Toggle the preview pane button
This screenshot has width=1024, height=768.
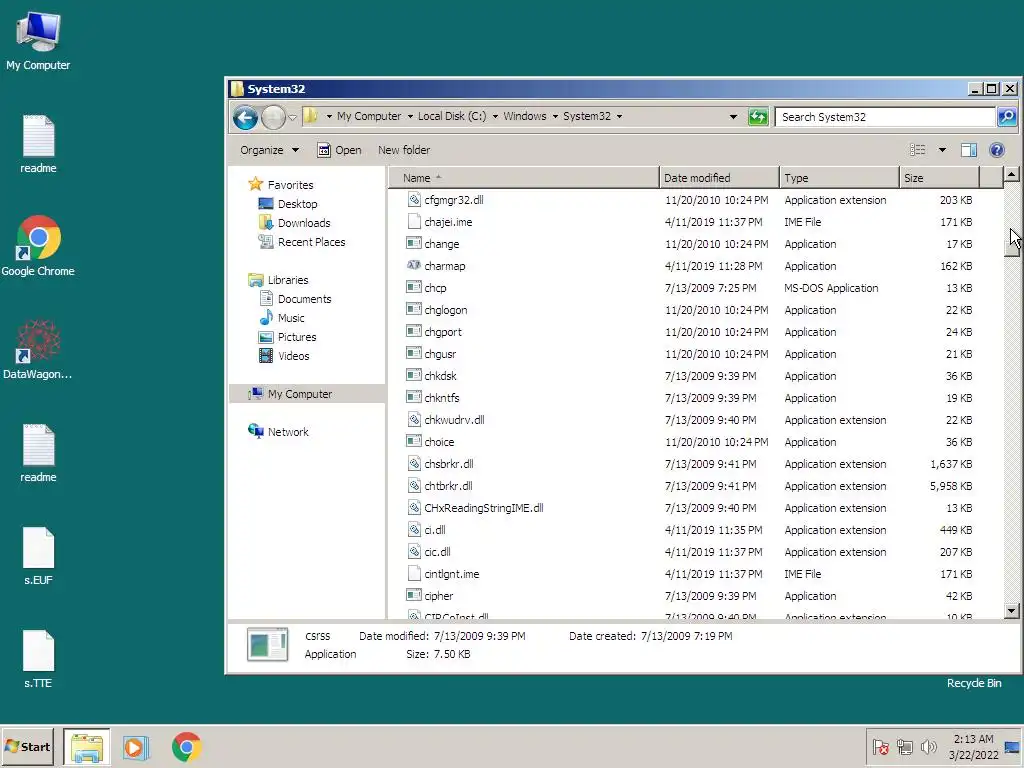[x=968, y=150]
